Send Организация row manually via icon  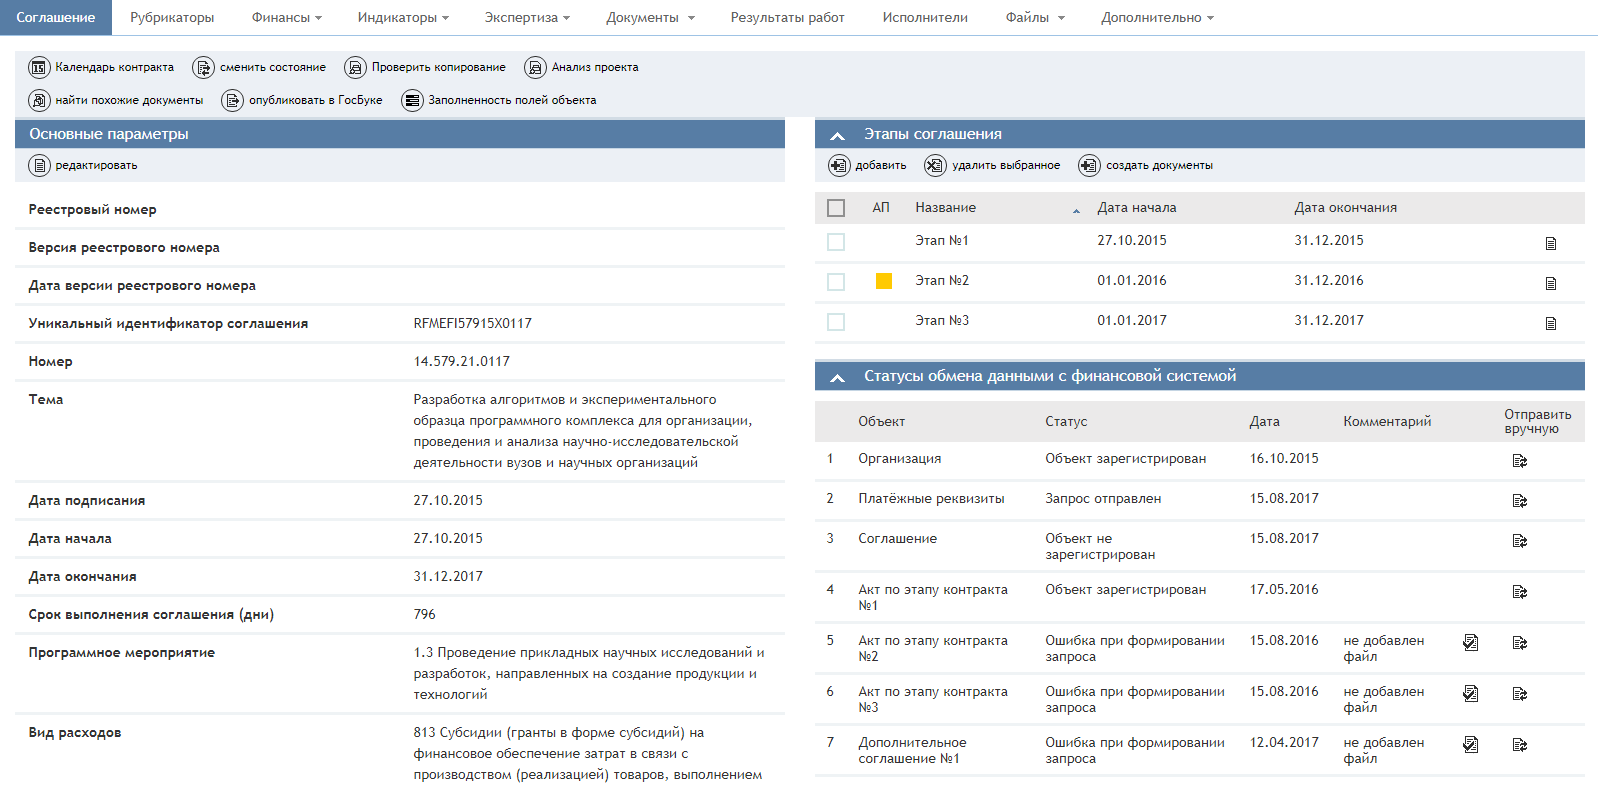pyautogui.click(x=1519, y=460)
